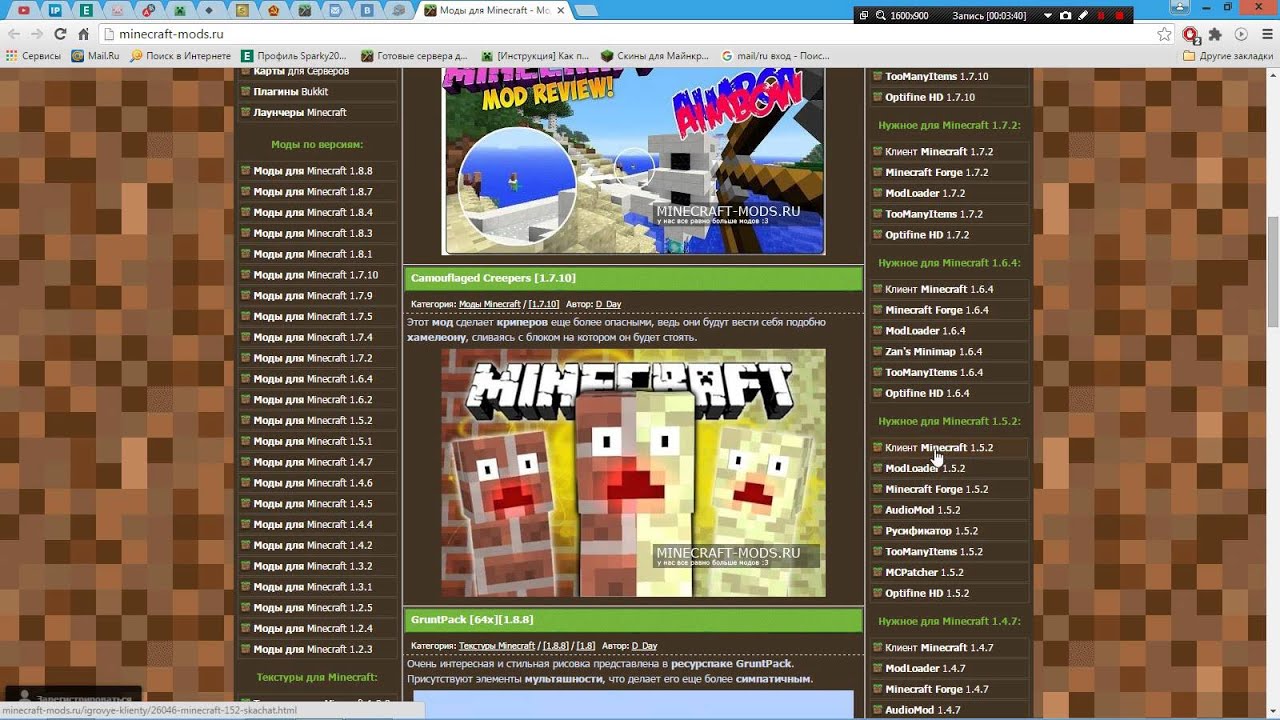This screenshot has width=1280, height=720.
Task: Open Текстуры Minecraft category link
Action: tap(497, 646)
